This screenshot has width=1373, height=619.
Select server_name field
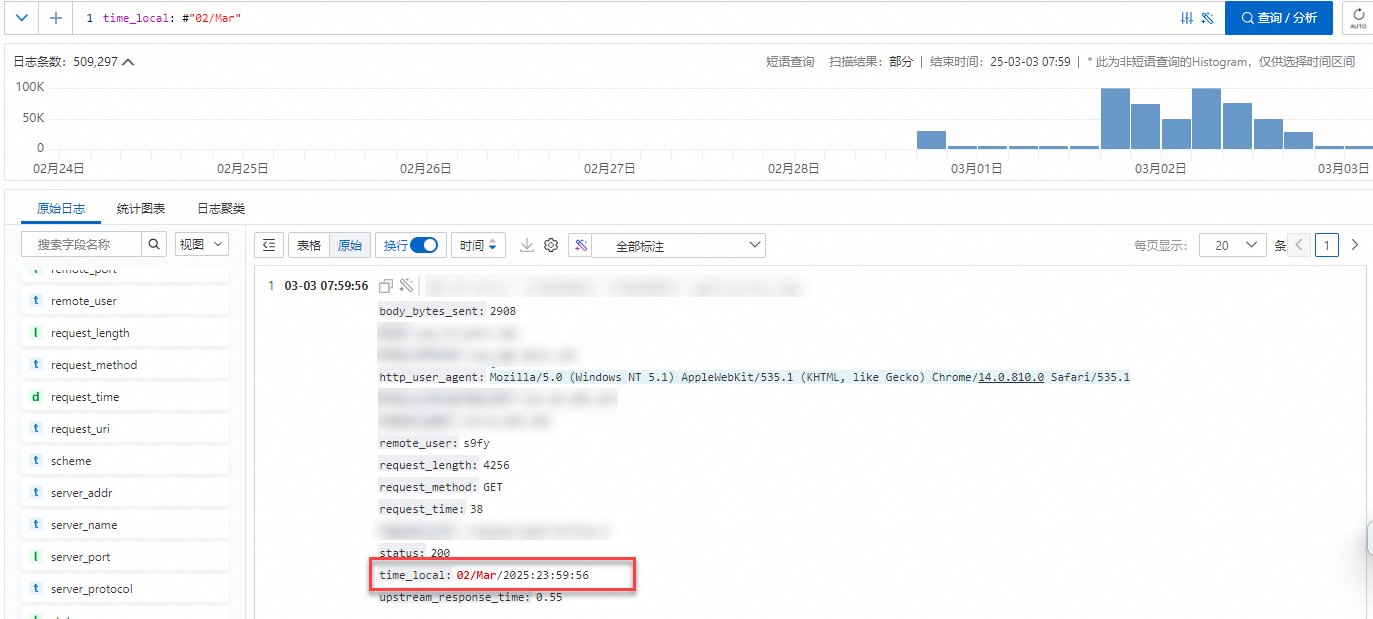click(x=125, y=525)
